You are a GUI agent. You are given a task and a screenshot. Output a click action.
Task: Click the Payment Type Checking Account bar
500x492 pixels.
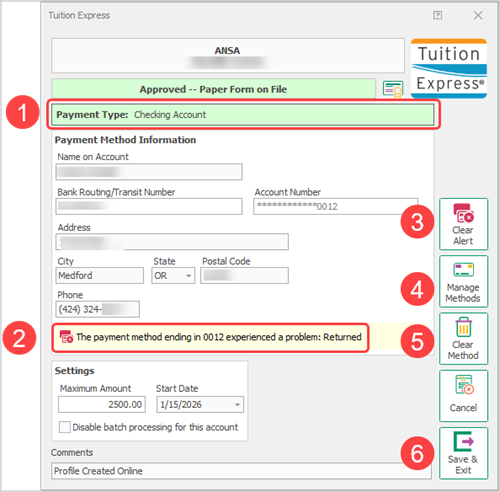click(243, 115)
